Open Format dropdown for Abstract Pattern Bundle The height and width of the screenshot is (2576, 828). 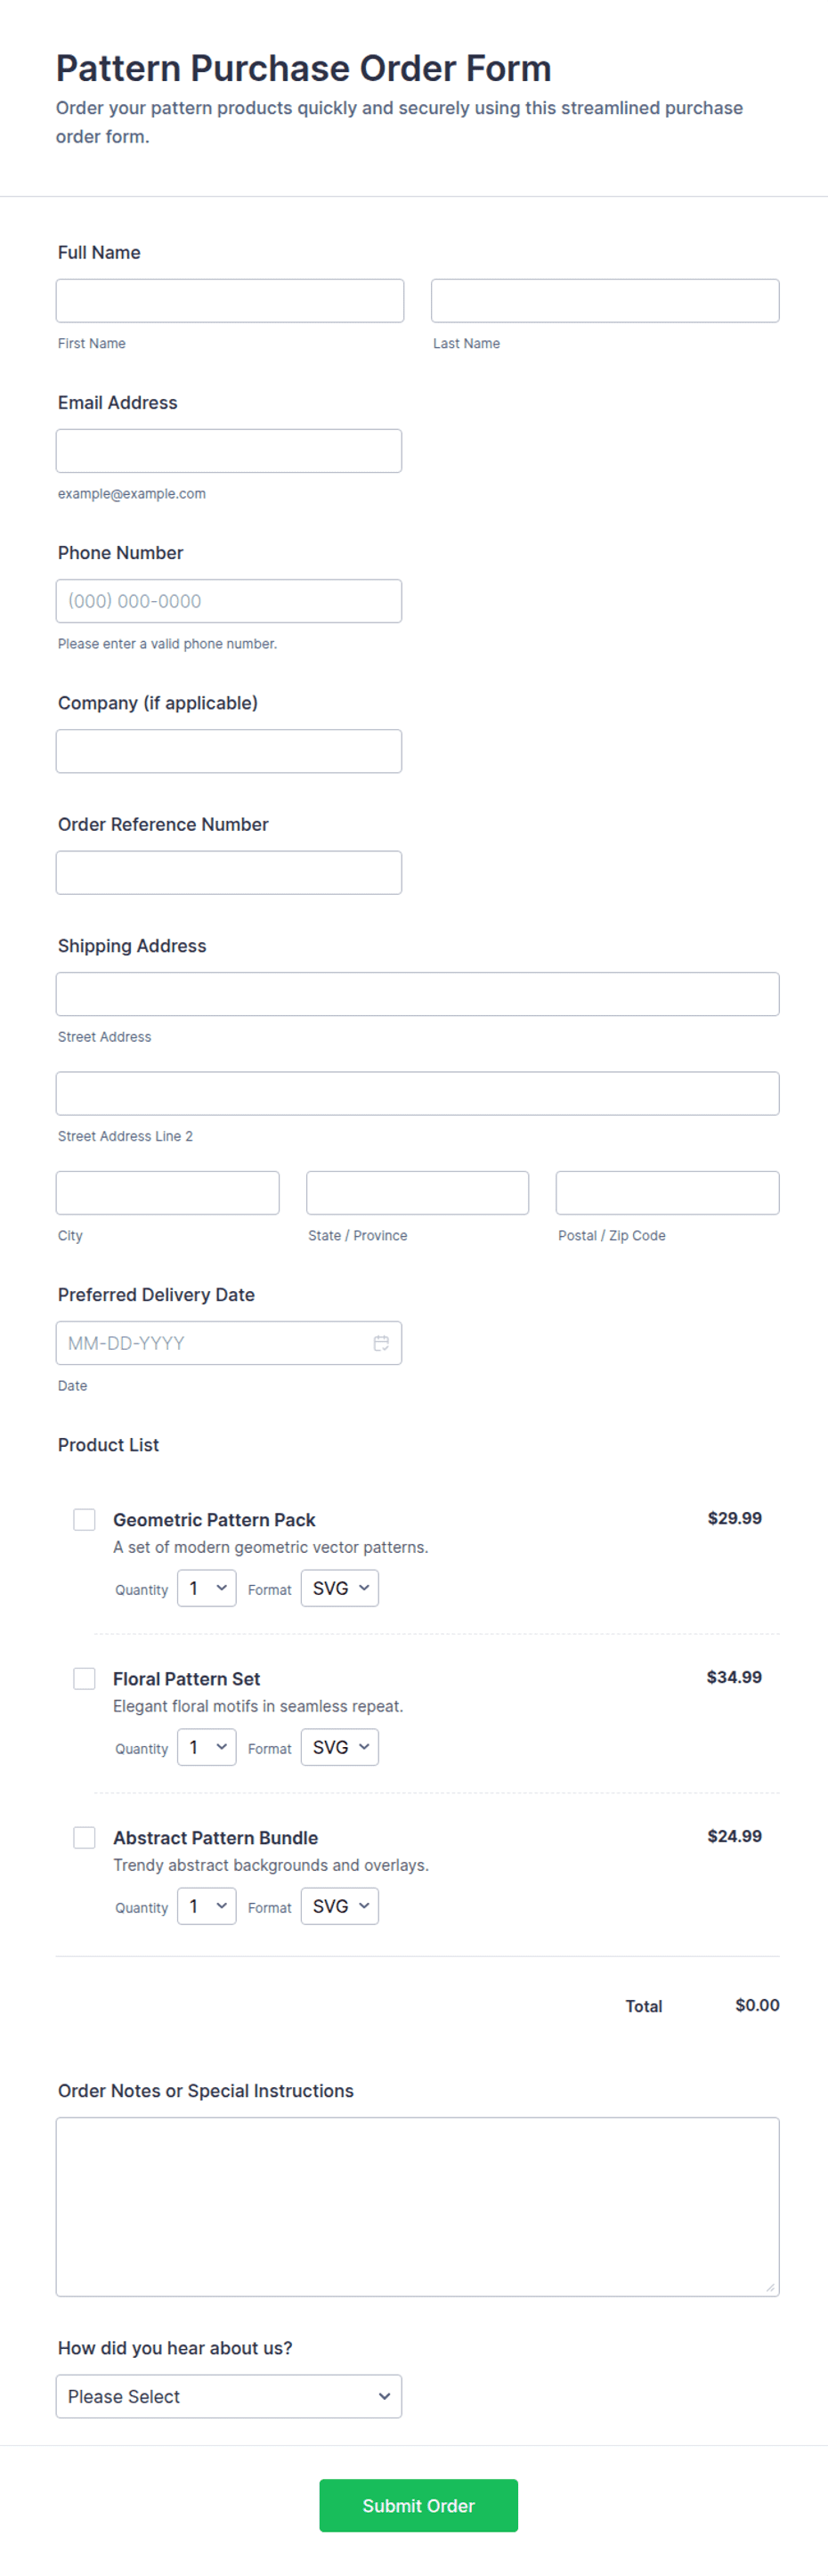[x=340, y=1906]
